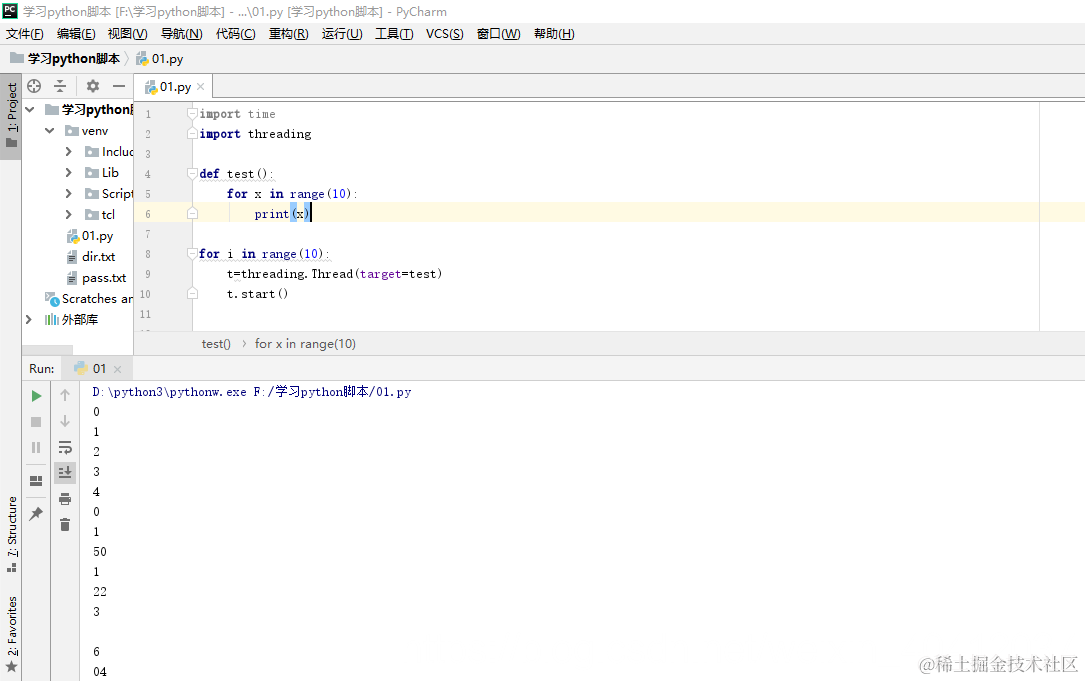1085x681 pixels.
Task: Open the VCS(S) menu
Action: coord(444,34)
